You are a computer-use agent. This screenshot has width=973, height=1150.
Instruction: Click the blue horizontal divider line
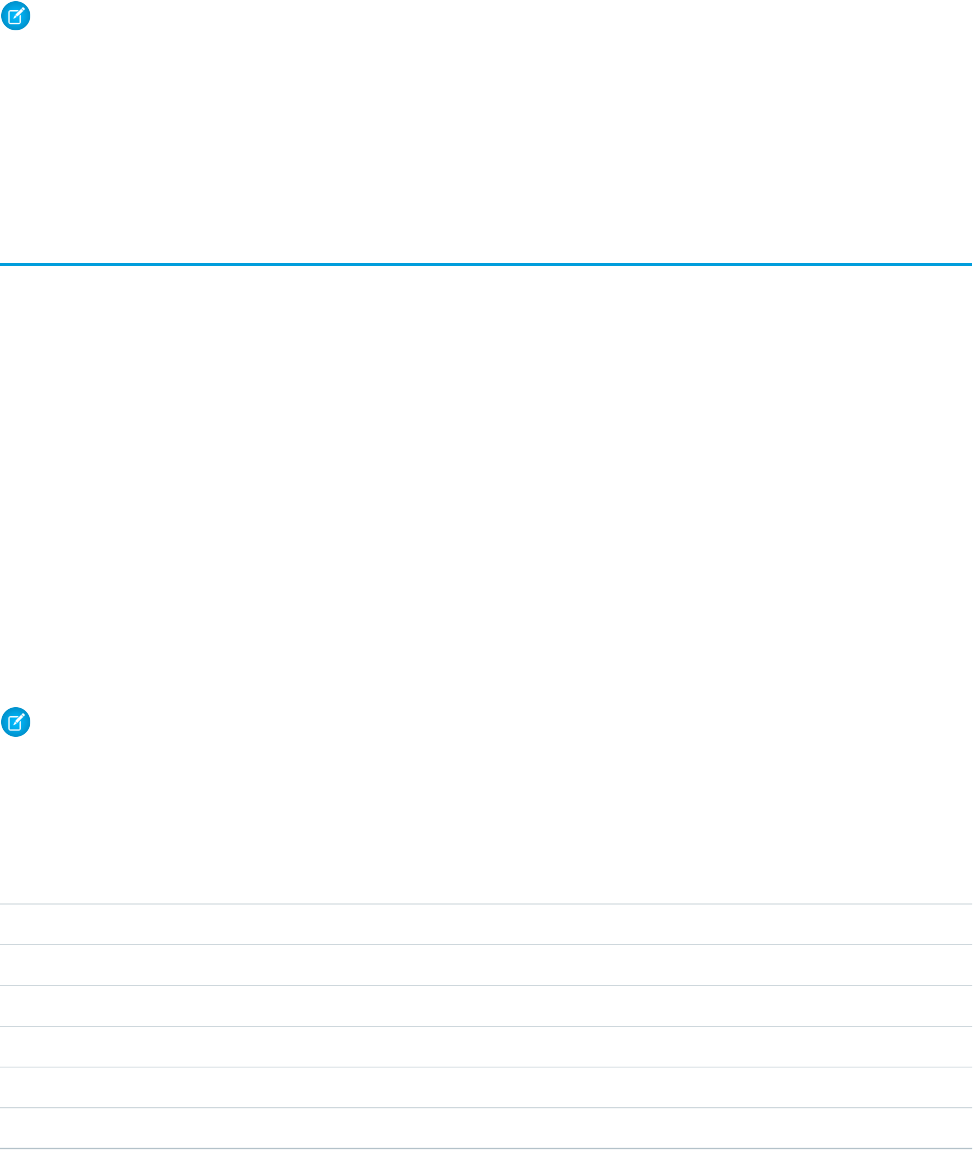(486, 264)
